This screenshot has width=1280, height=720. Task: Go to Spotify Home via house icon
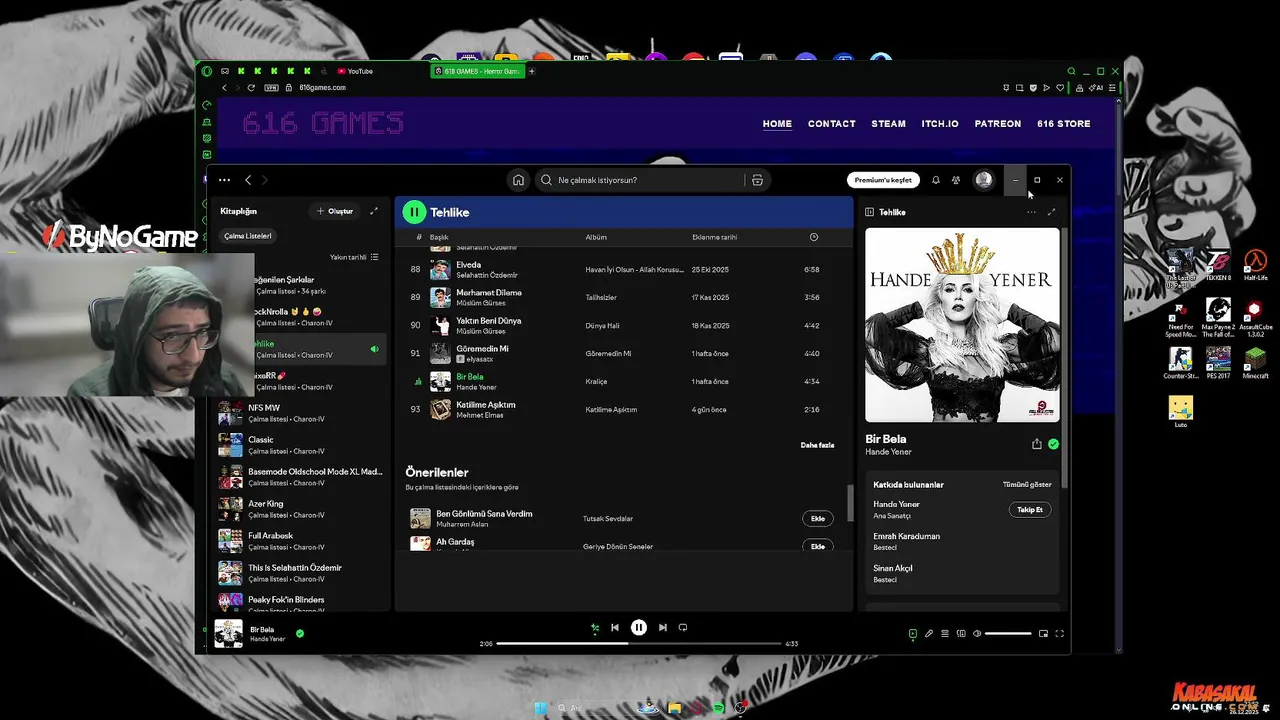(x=518, y=180)
